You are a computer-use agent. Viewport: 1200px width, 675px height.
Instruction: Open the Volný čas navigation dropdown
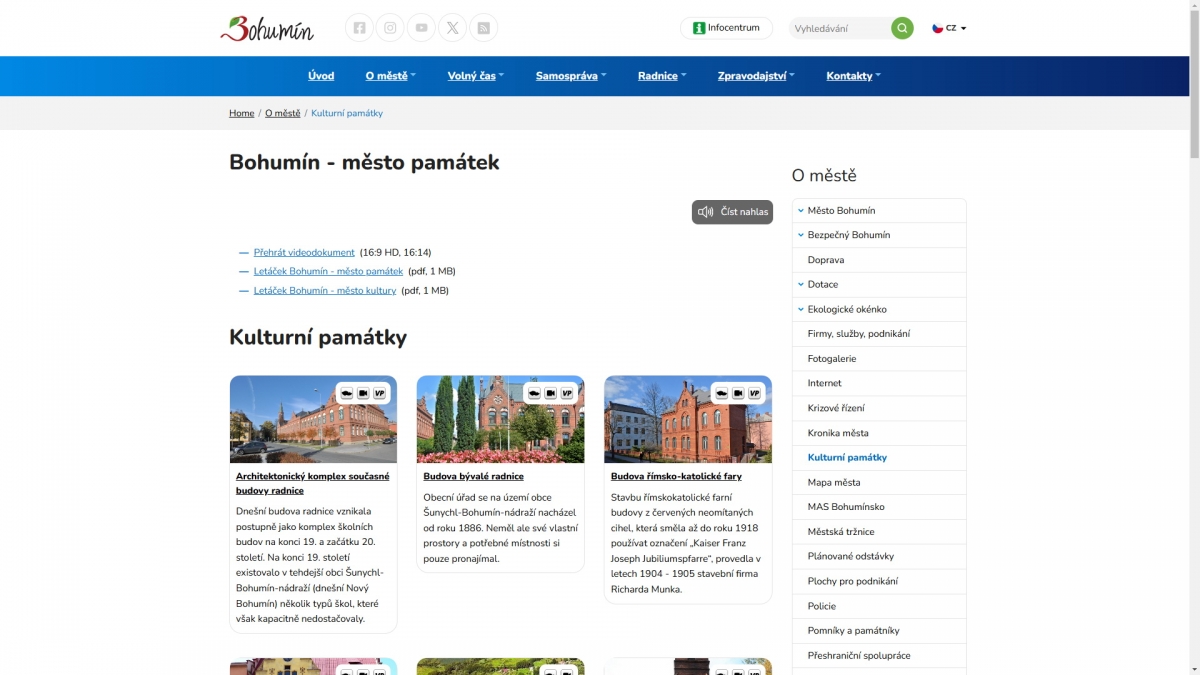point(476,76)
